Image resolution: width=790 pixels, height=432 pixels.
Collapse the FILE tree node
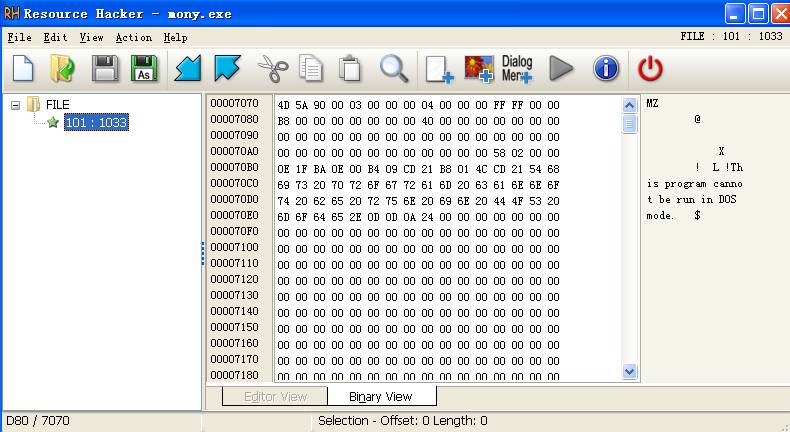[16, 105]
